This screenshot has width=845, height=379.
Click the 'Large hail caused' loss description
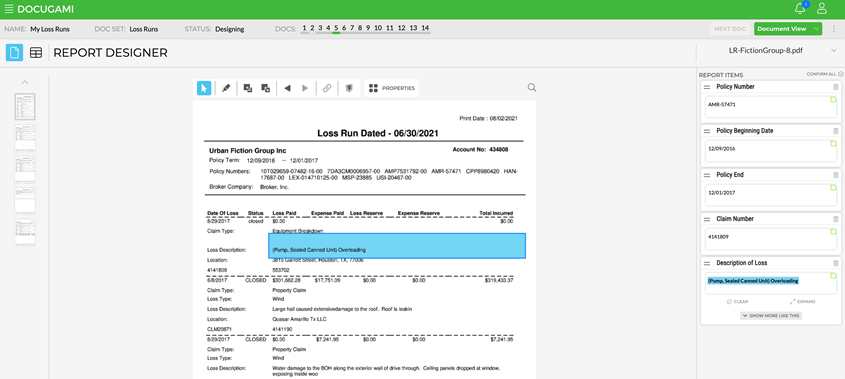tap(343, 309)
